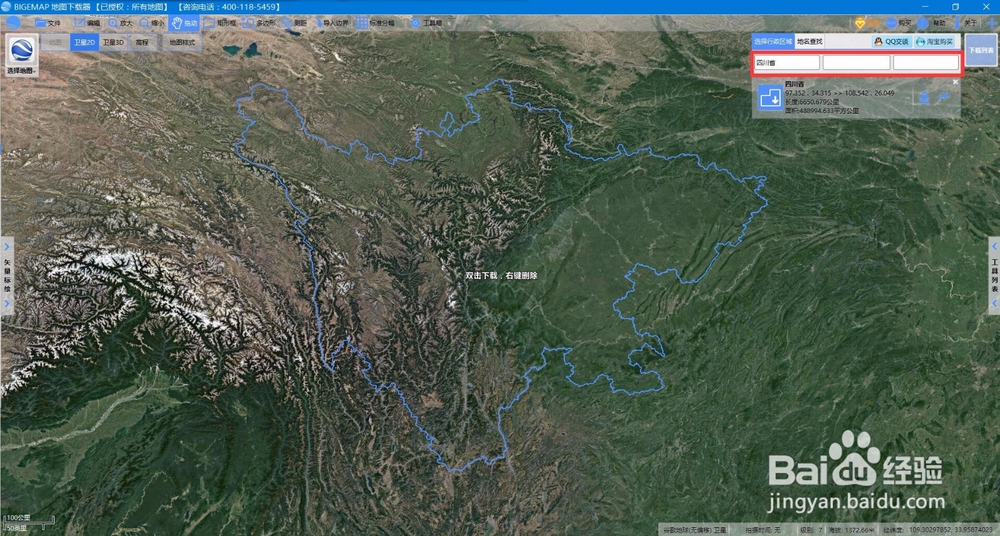Click the 放大 zoom-in tool
This screenshot has height=536, width=1000.
[121, 23]
